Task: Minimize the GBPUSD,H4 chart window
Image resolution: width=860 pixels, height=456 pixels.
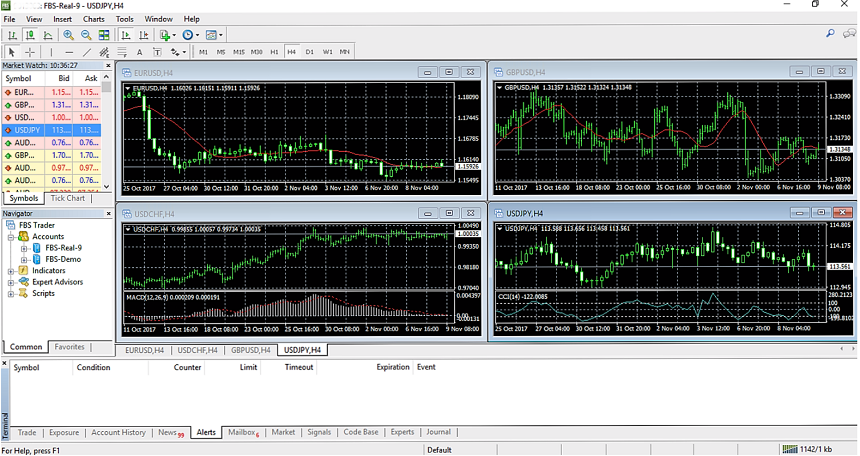Action: (800, 71)
